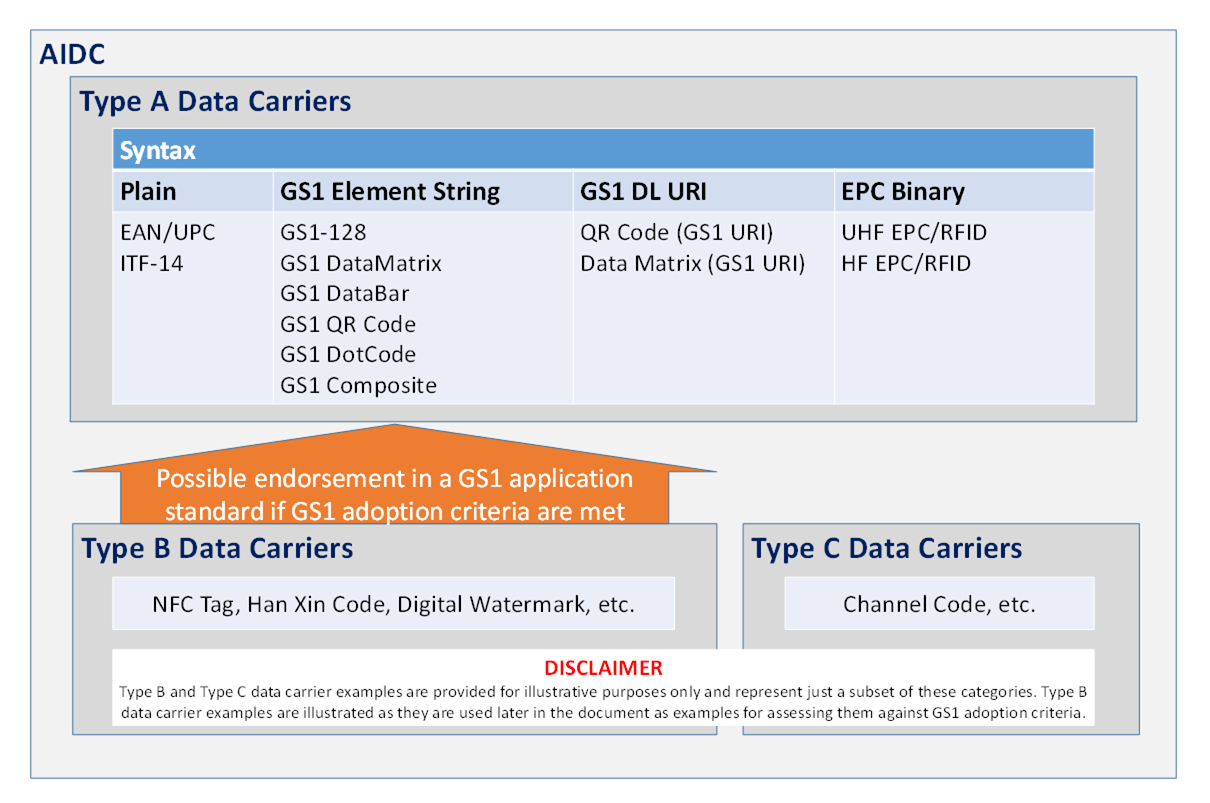This screenshot has height=803, width=1210.
Task: Click the NFC Tag, Han Xin Code box
Action: tap(393, 604)
